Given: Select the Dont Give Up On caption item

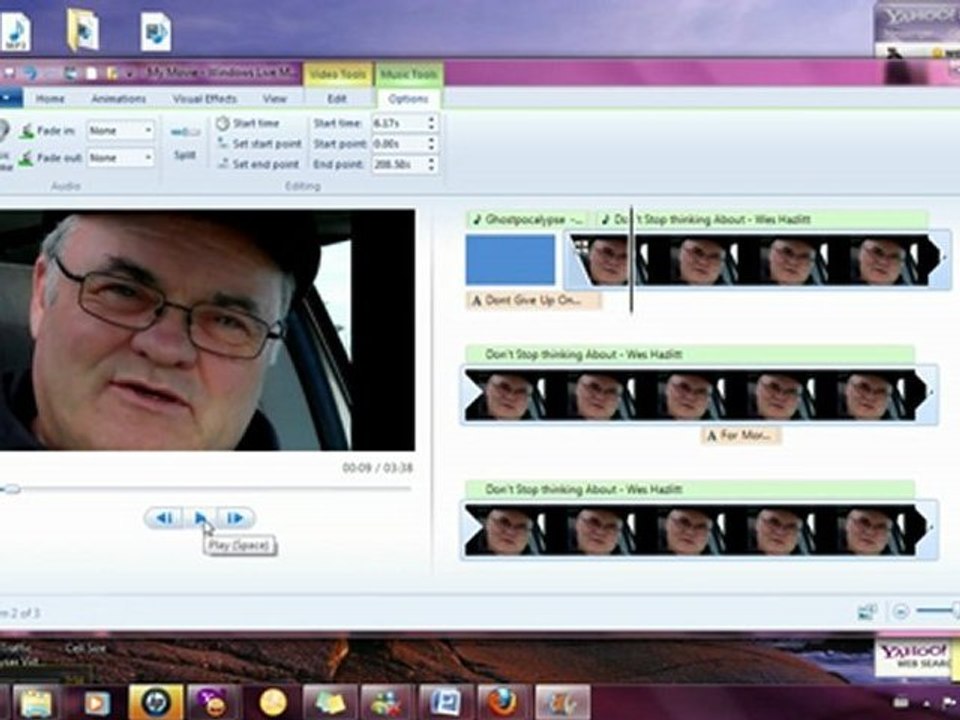Looking at the screenshot, I should 534,300.
